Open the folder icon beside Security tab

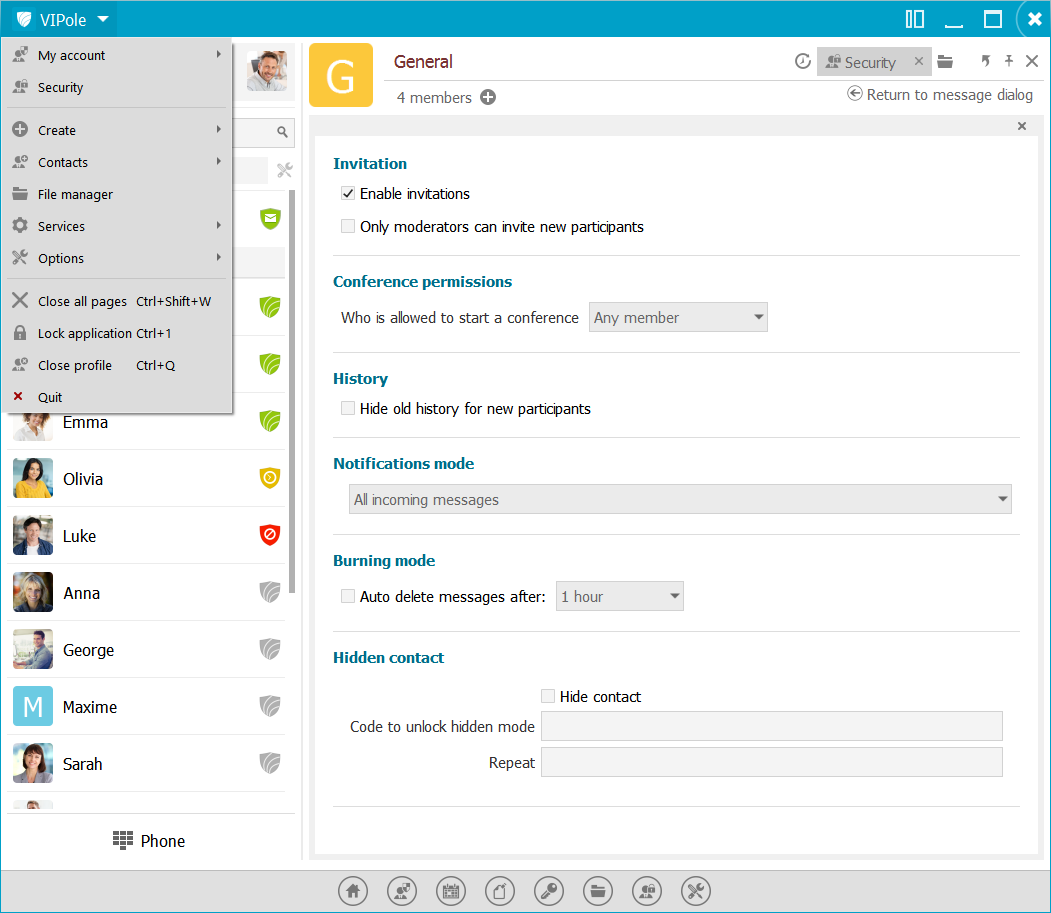(x=945, y=62)
